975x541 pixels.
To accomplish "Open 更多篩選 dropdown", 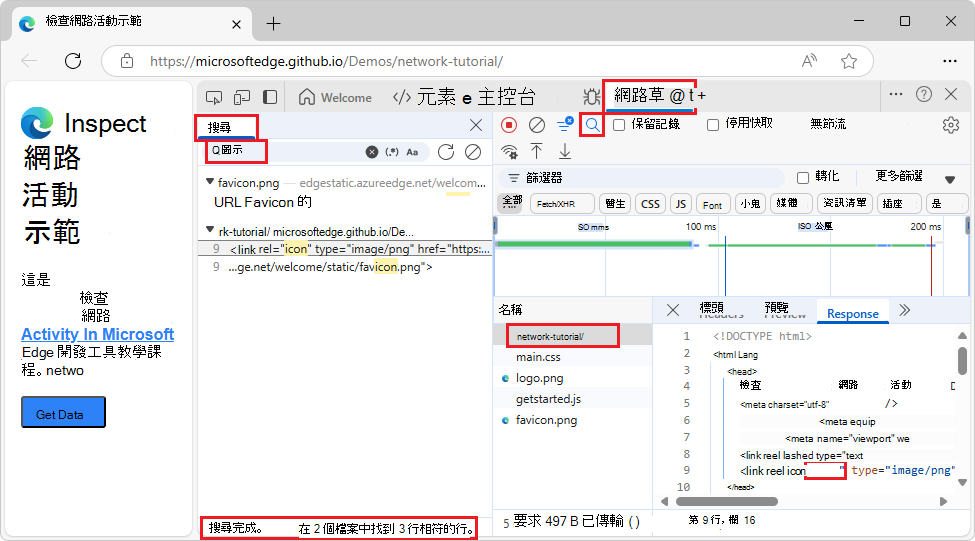I will coord(915,177).
